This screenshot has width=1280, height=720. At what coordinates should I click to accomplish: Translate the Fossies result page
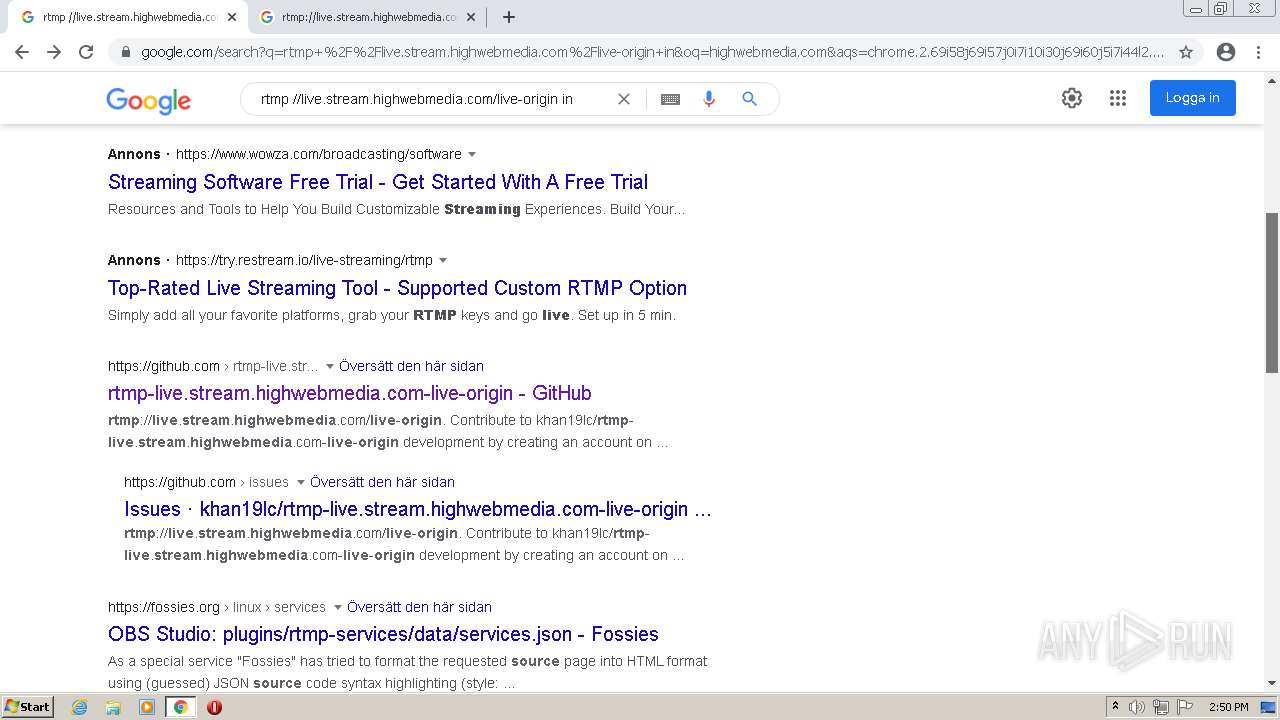[419, 607]
